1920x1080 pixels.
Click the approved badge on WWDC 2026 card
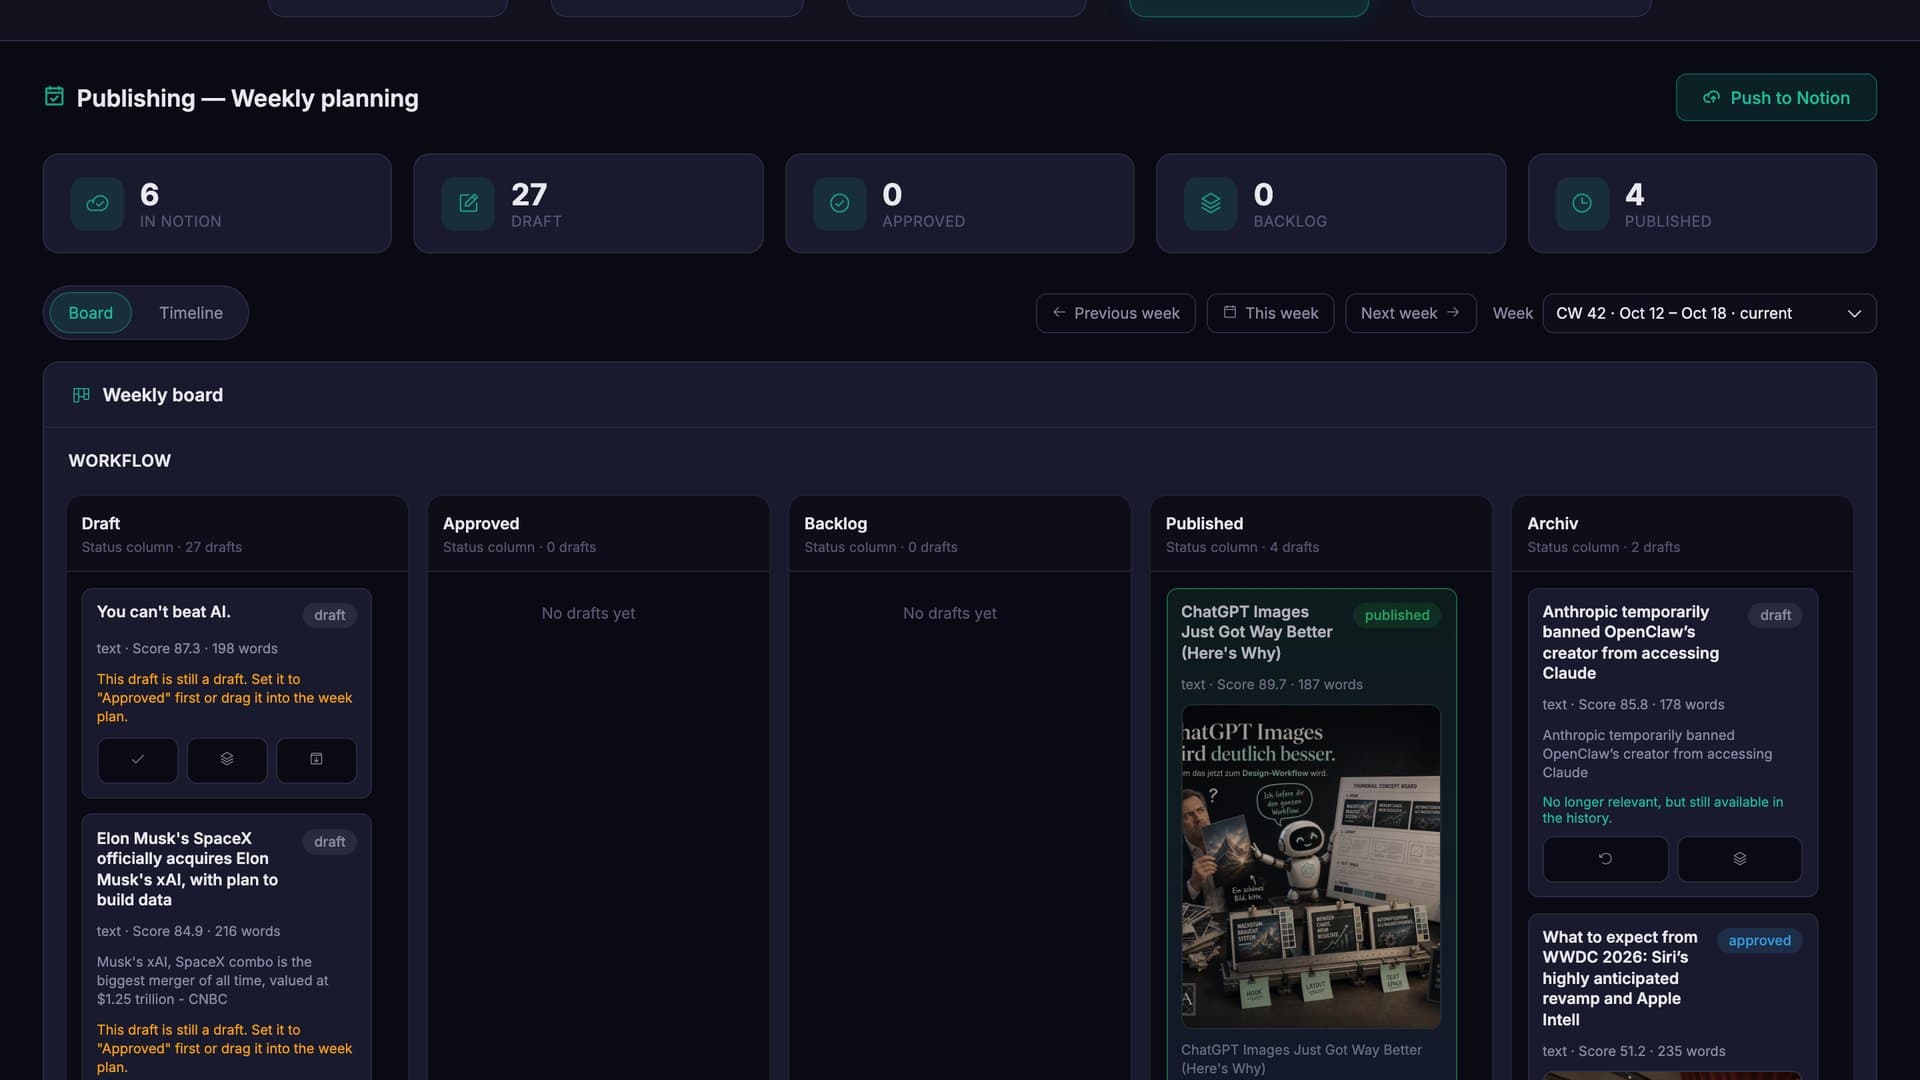pos(1759,941)
